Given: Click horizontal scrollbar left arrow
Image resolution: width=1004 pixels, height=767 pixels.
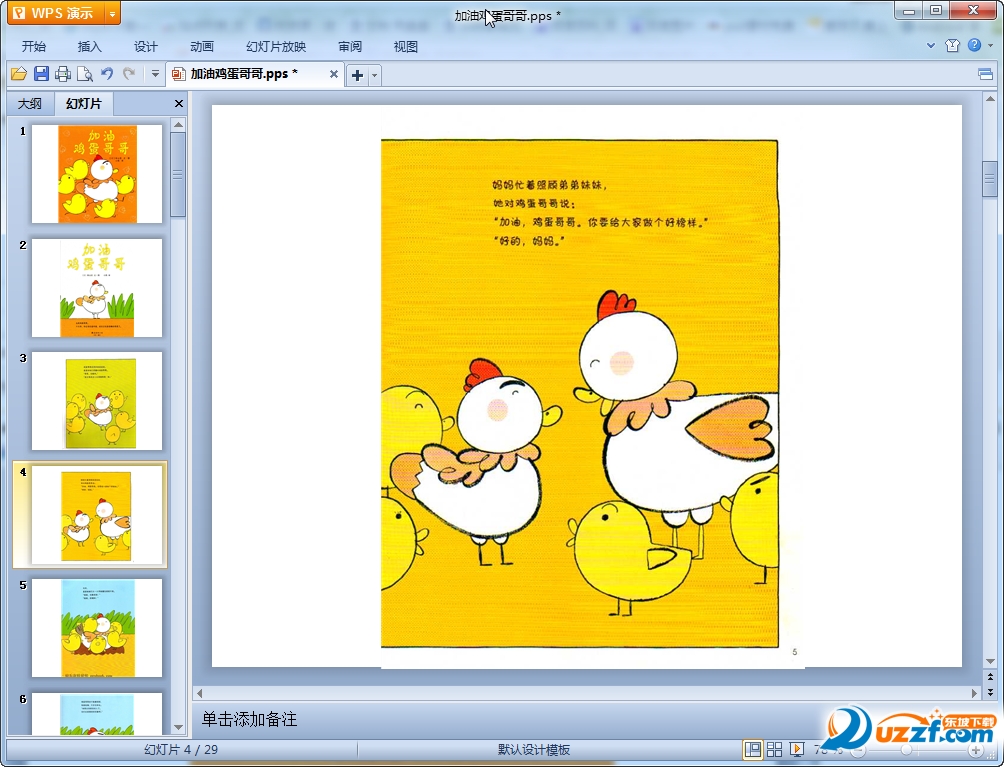Looking at the screenshot, I should (x=200, y=693).
